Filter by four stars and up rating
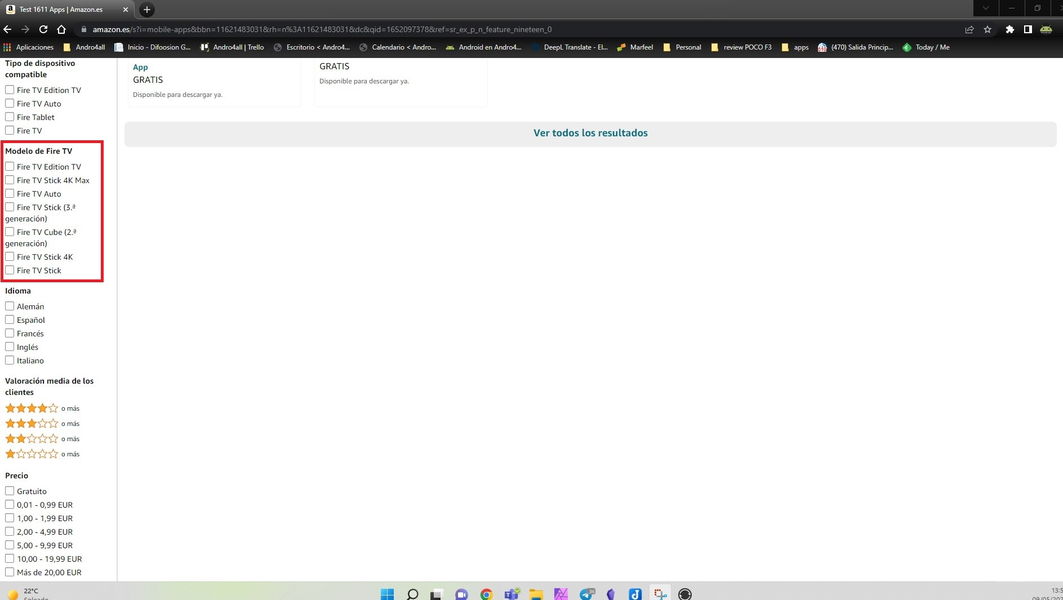Image resolution: width=1063 pixels, height=600 pixels. [x=32, y=408]
